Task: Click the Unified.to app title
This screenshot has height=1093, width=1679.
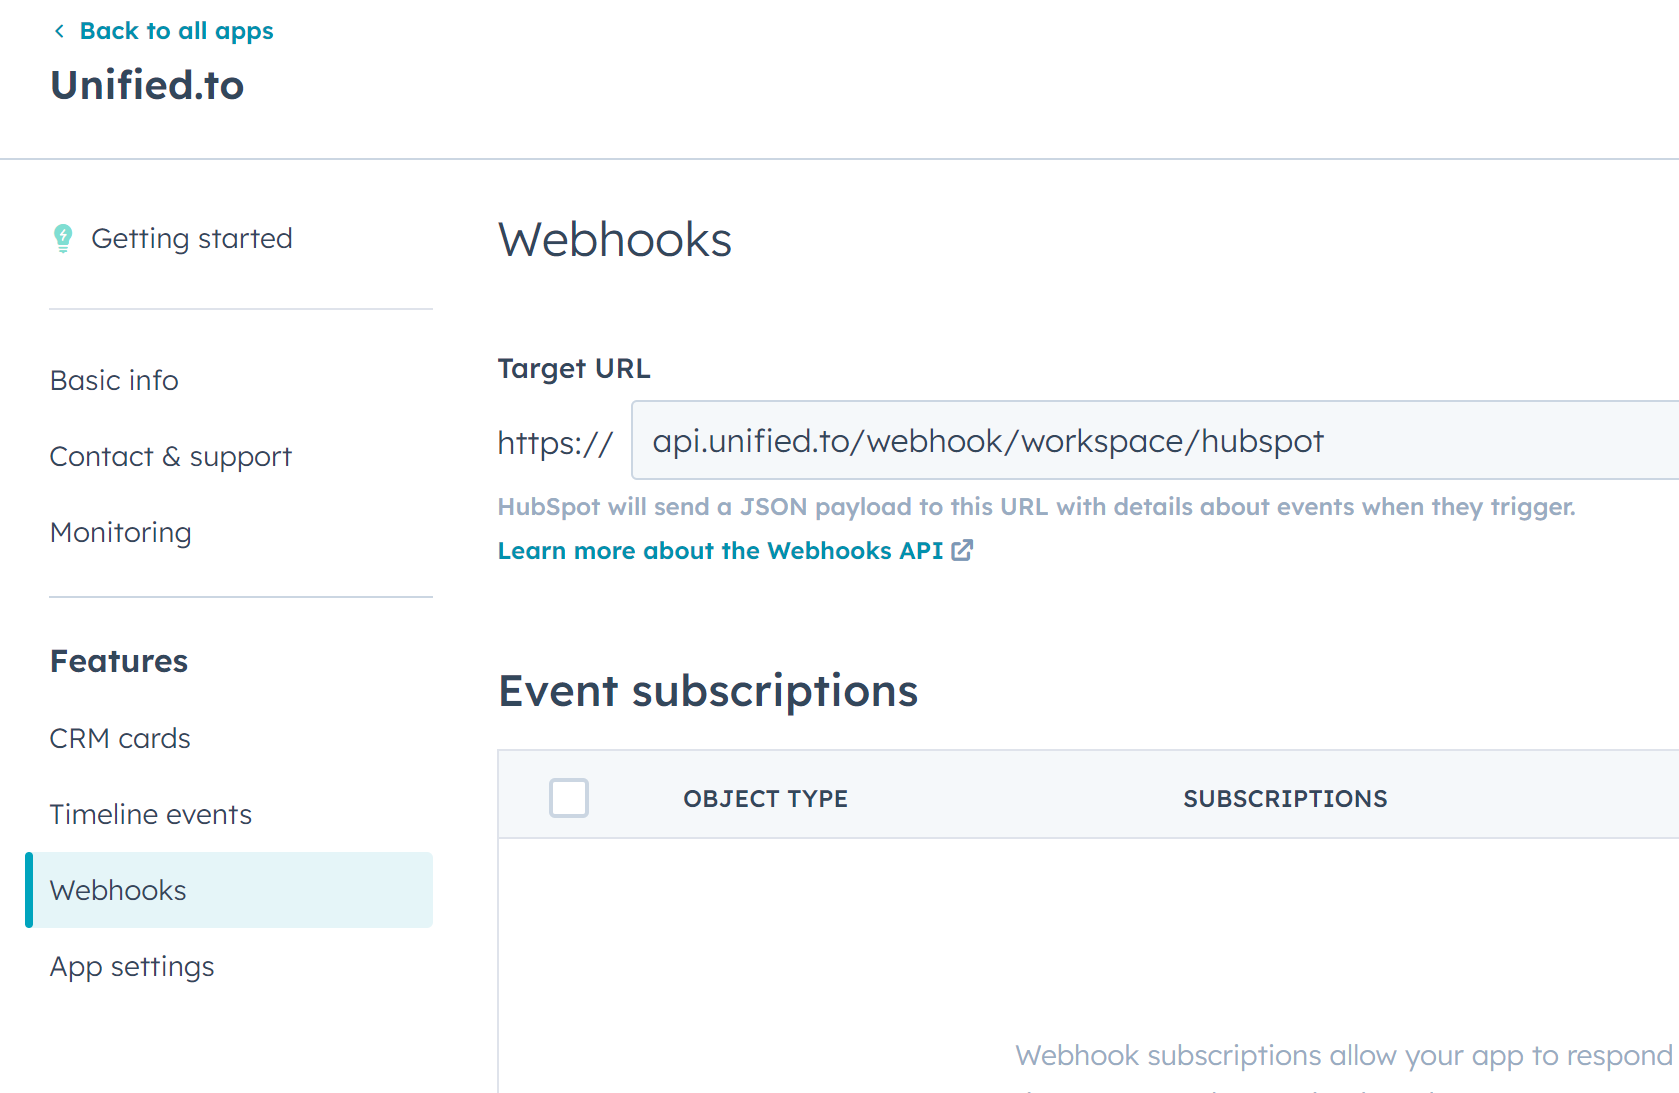Action: [x=148, y=86]
